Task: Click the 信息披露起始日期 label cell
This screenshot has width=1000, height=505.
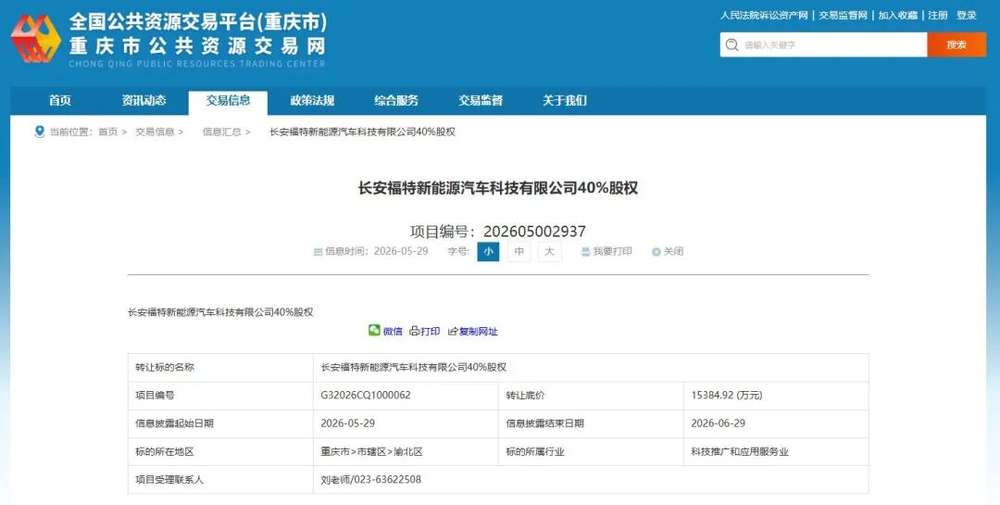Action: [221, 424]
